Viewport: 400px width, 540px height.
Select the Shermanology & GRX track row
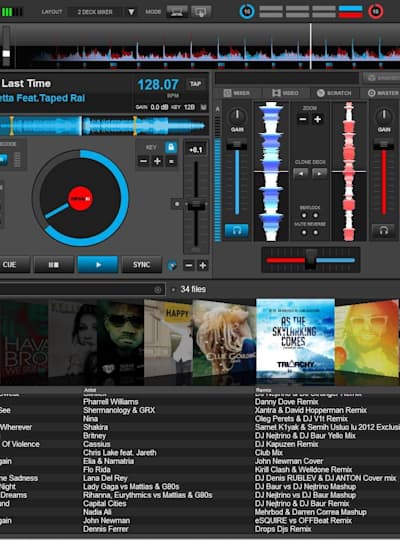pos(200,410)
